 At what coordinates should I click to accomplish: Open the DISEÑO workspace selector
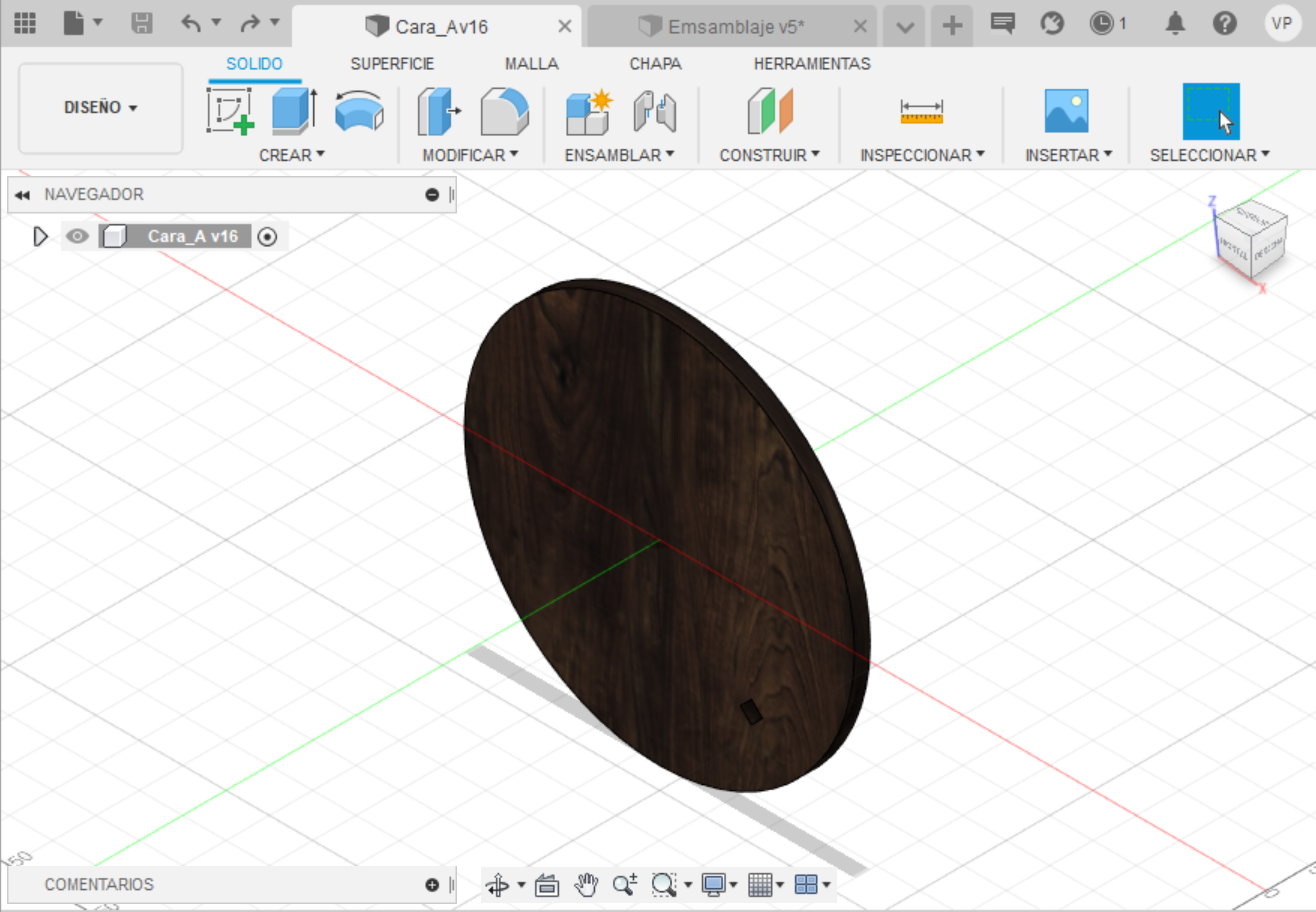[x=100, y=107]
